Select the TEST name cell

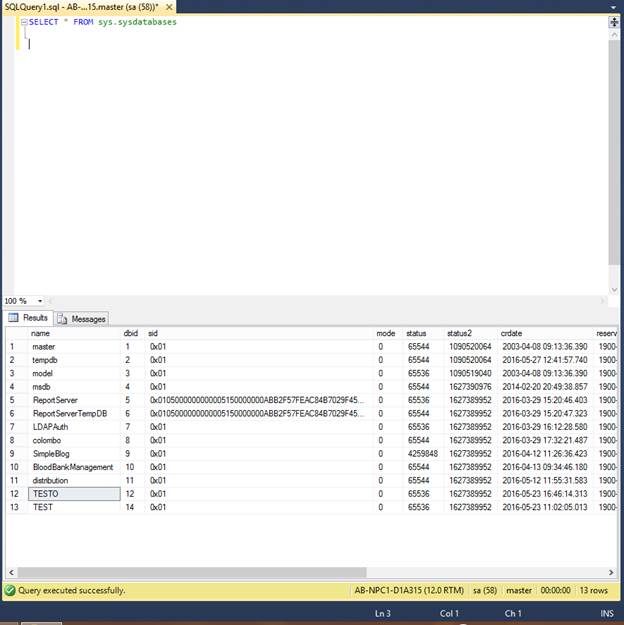75,507
